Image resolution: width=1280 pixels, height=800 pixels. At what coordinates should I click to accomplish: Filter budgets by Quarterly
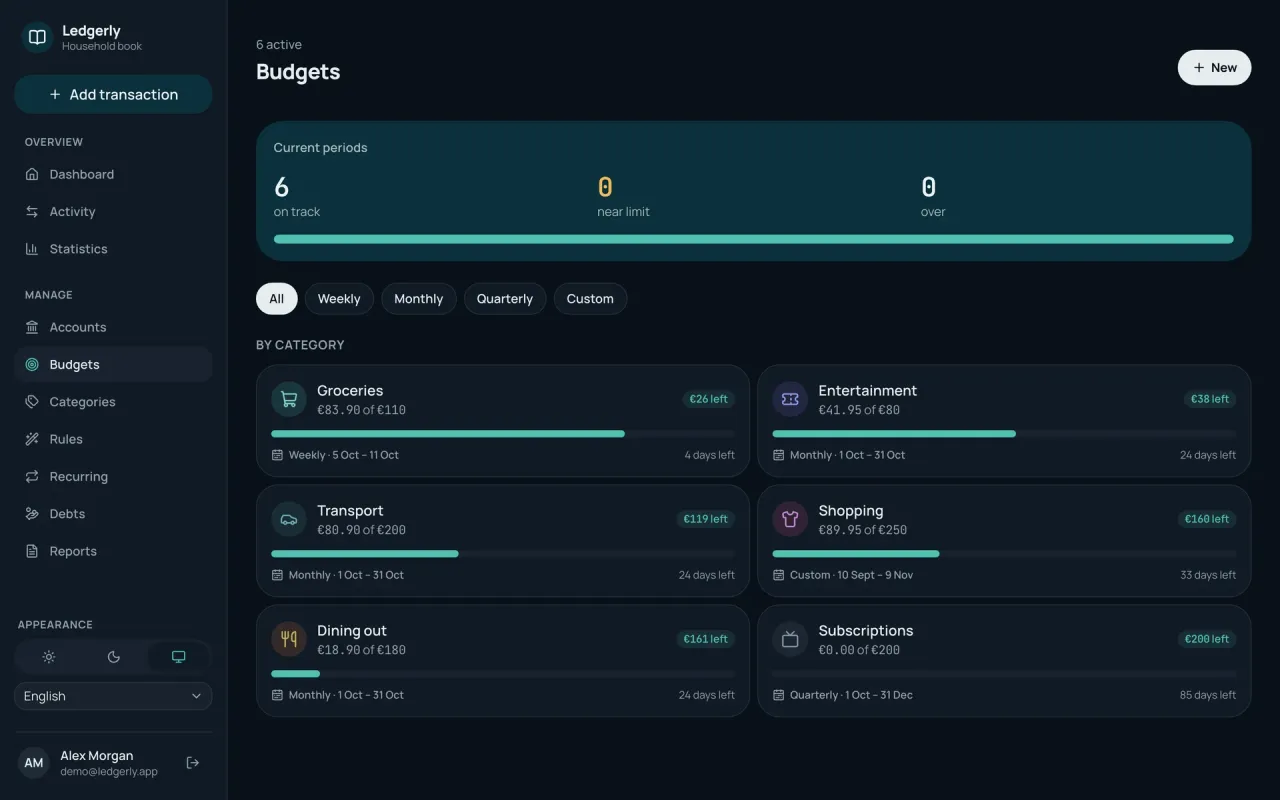[505, 299]
